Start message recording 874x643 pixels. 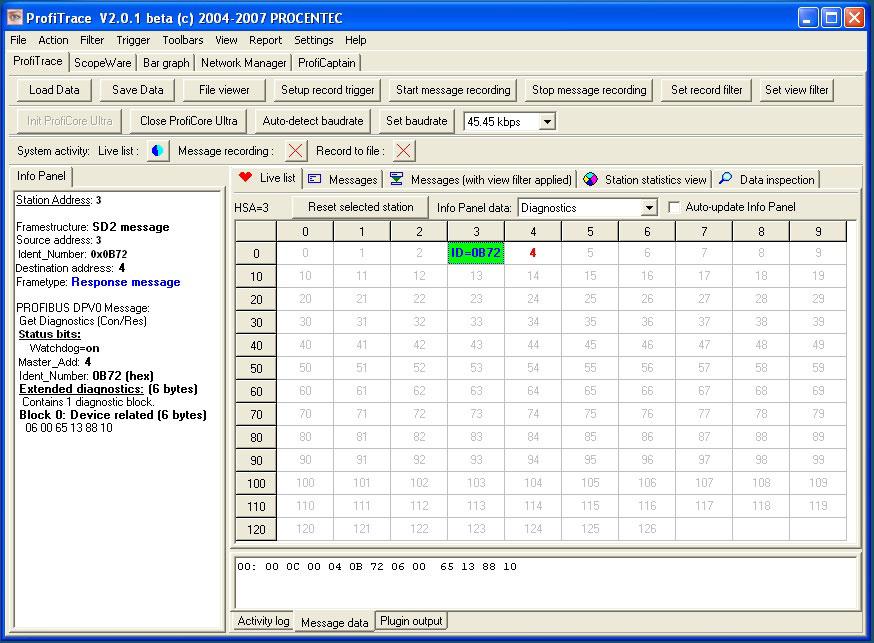point(453,90)
